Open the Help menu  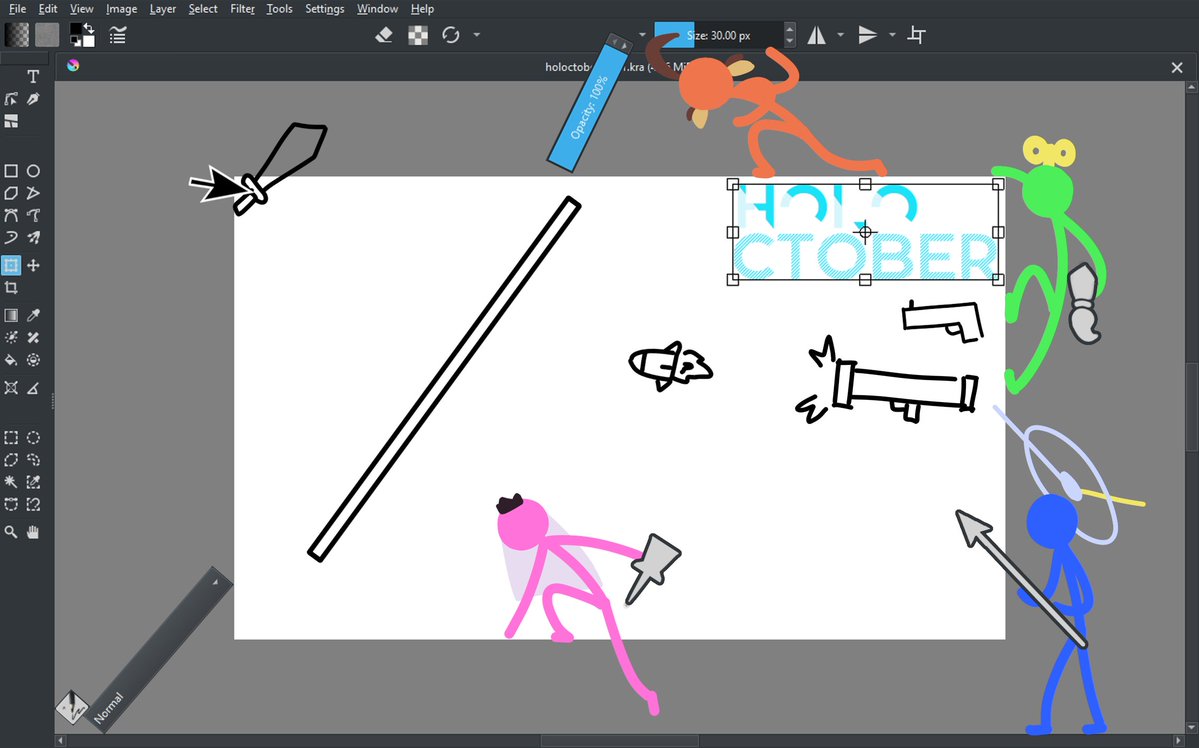click(422, 8)
